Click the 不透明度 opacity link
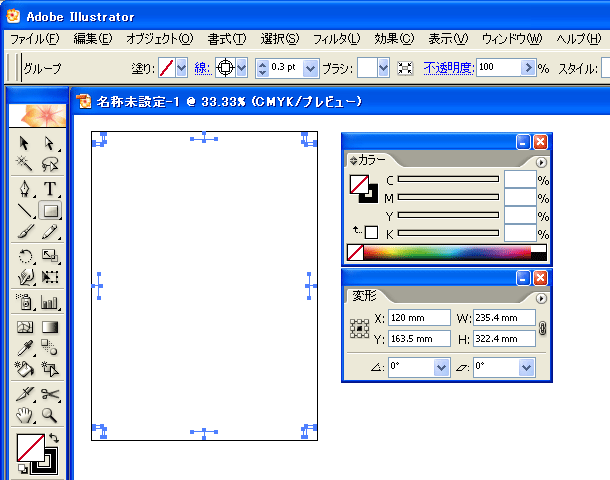 (449, 68)
